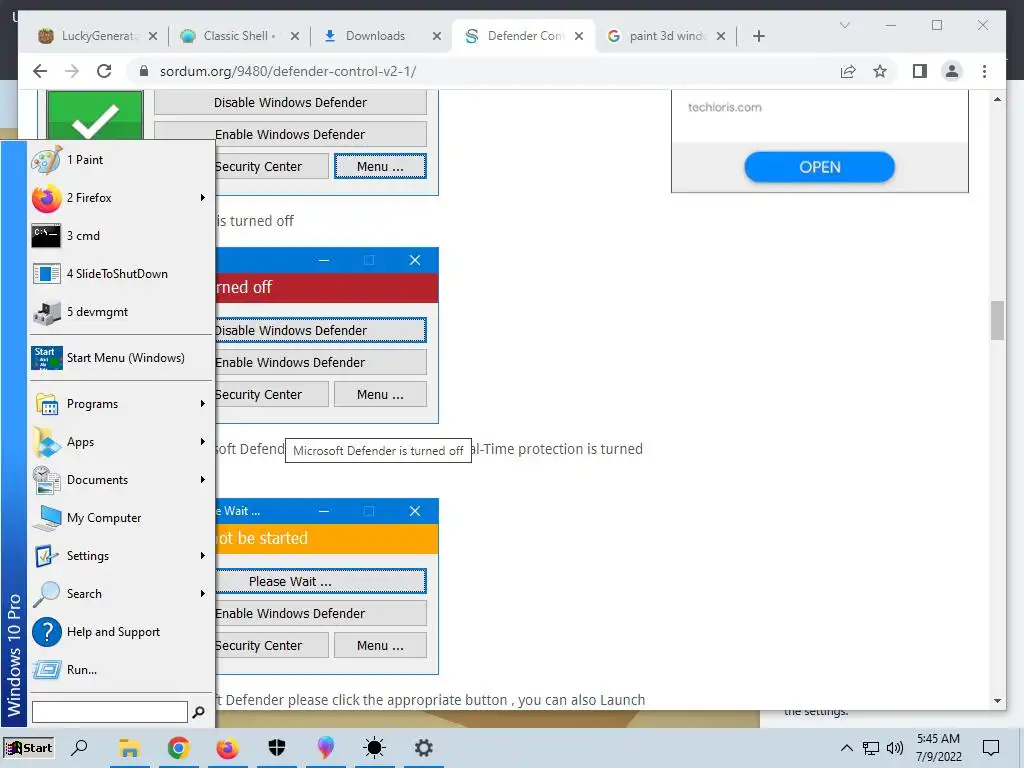Image resolution: width=1024 pixels, height=768 pixels.
Task: Open the Settings start menu item
Action: 121,556
